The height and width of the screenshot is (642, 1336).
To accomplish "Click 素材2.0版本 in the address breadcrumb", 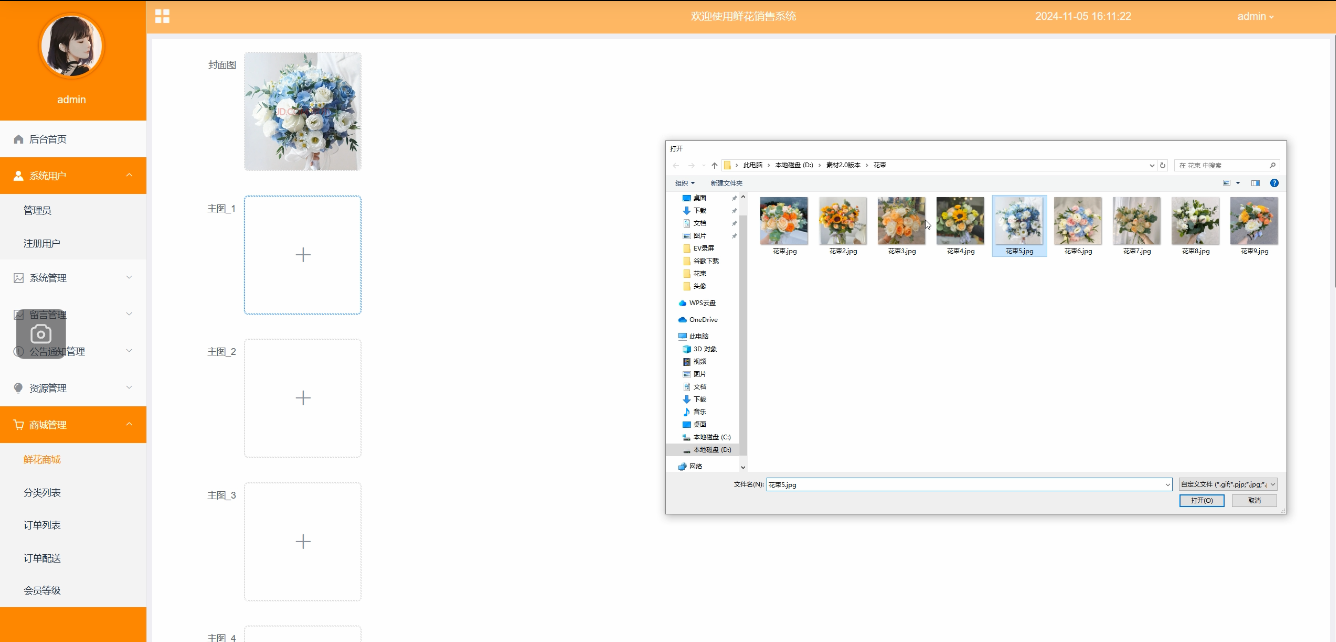I will [845, 165].
